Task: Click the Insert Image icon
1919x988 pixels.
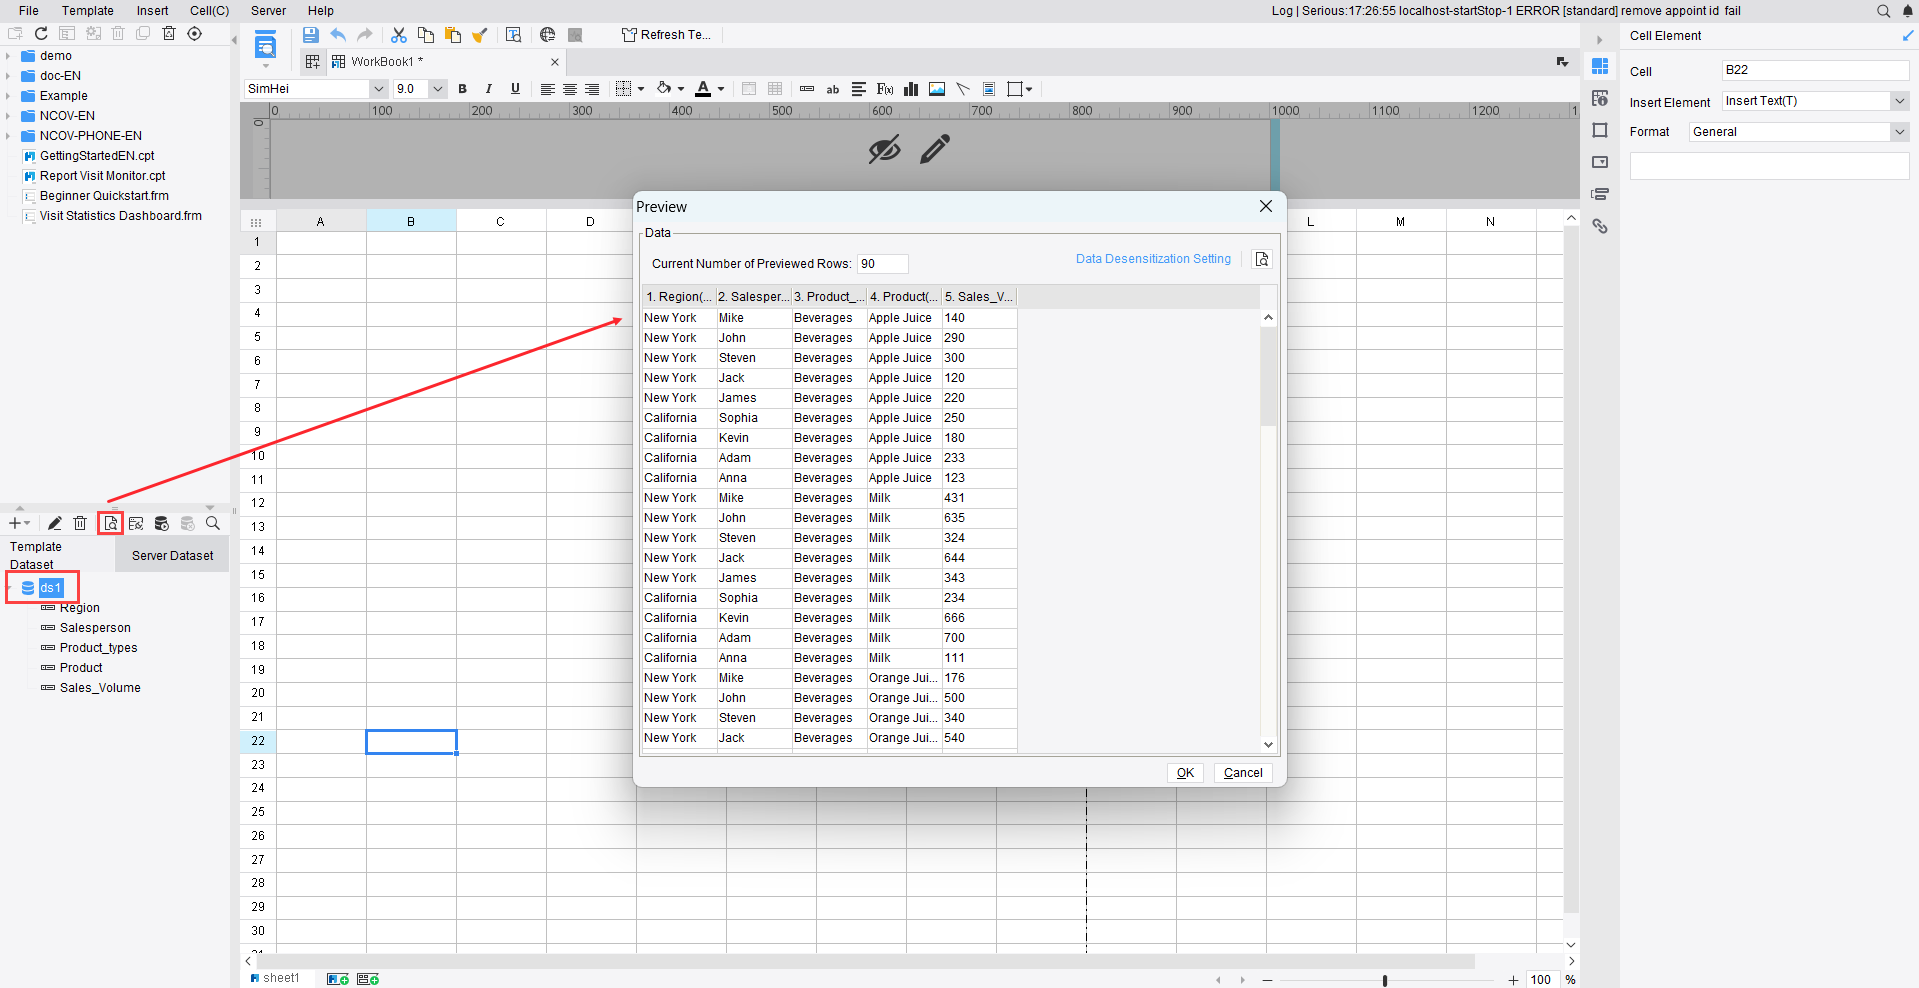Action: click(x=937, y=89)
